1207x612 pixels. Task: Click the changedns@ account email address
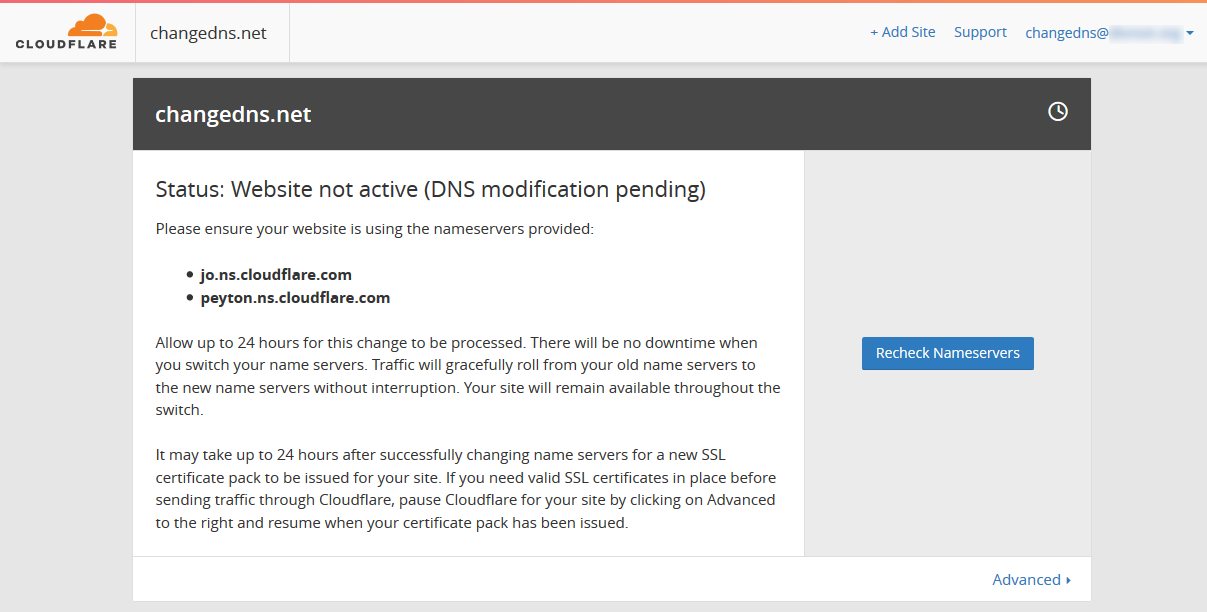point(1102,33)
